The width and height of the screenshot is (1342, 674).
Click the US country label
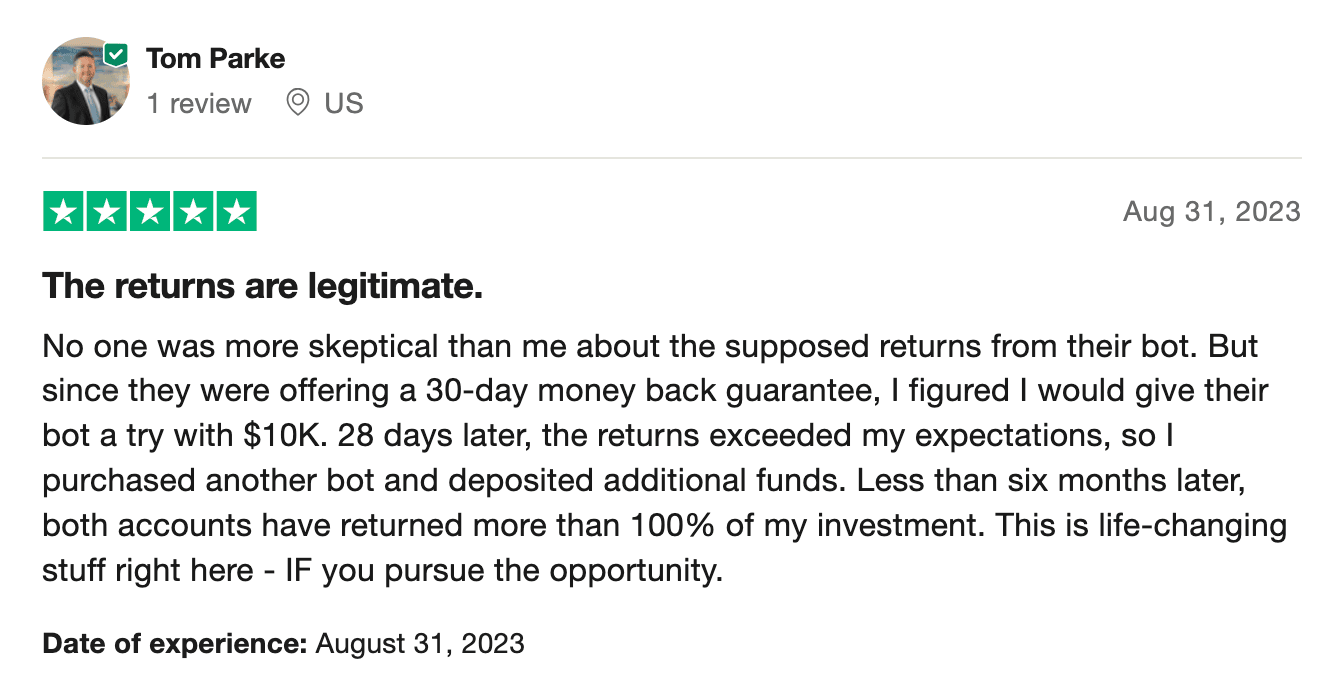(344, 103)
